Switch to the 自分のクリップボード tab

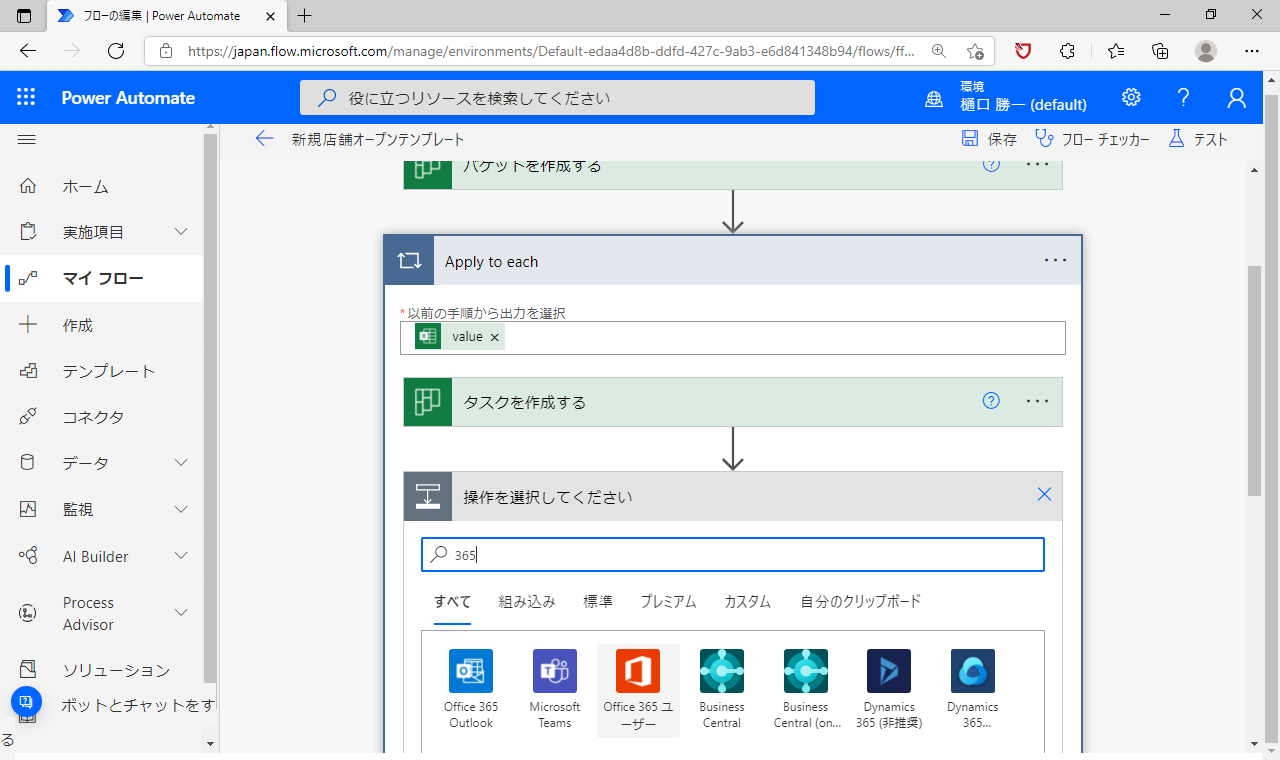[x=860, y=602]
